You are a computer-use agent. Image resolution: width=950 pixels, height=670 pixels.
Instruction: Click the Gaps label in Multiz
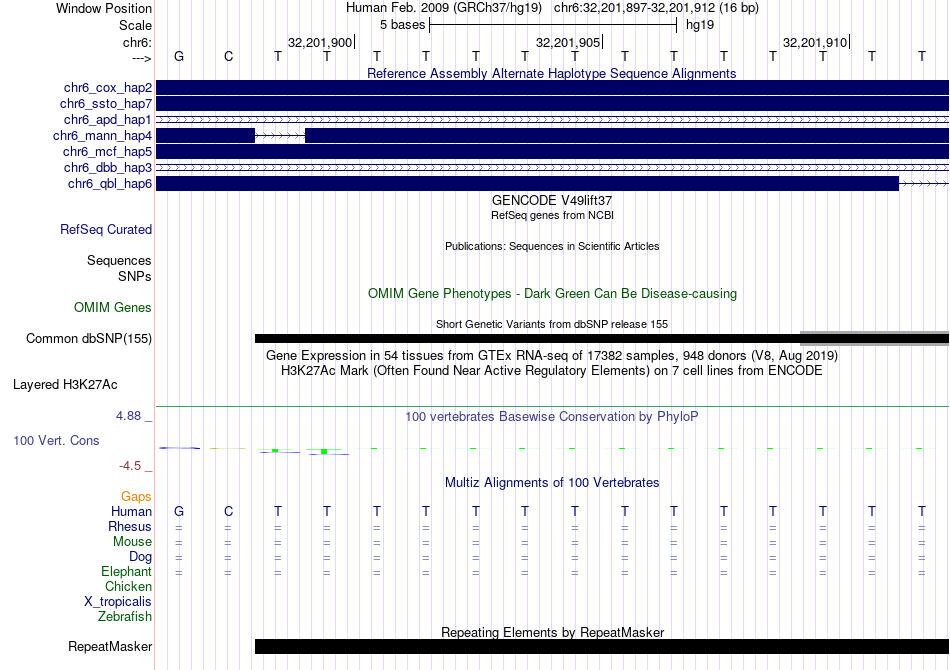click(x=136, y=497)
